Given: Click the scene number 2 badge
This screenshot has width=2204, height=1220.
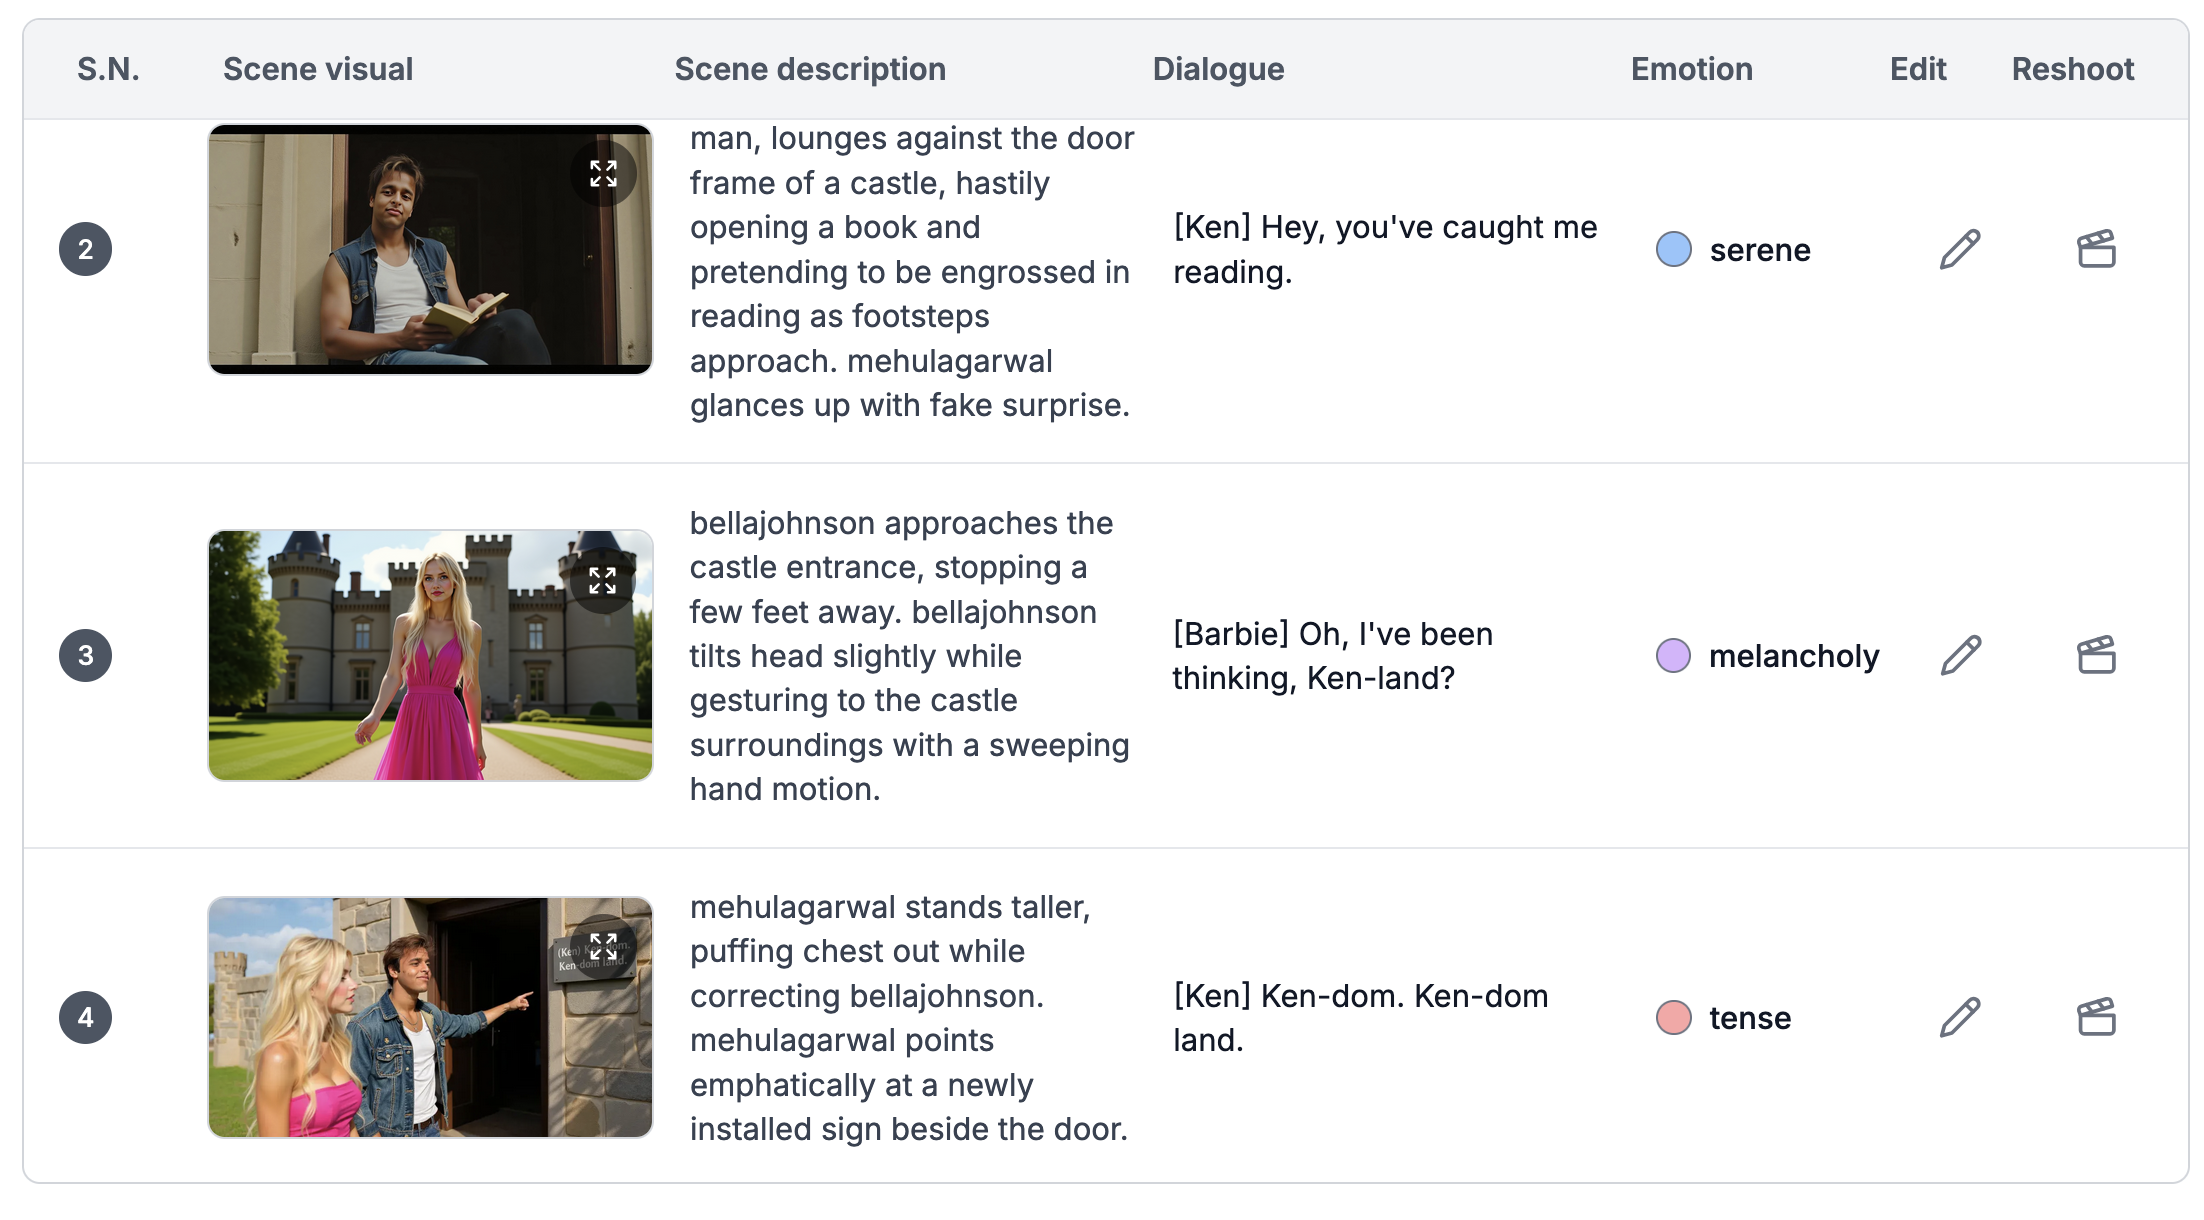Looking at the screenshot, I should [x=86, y=249].
